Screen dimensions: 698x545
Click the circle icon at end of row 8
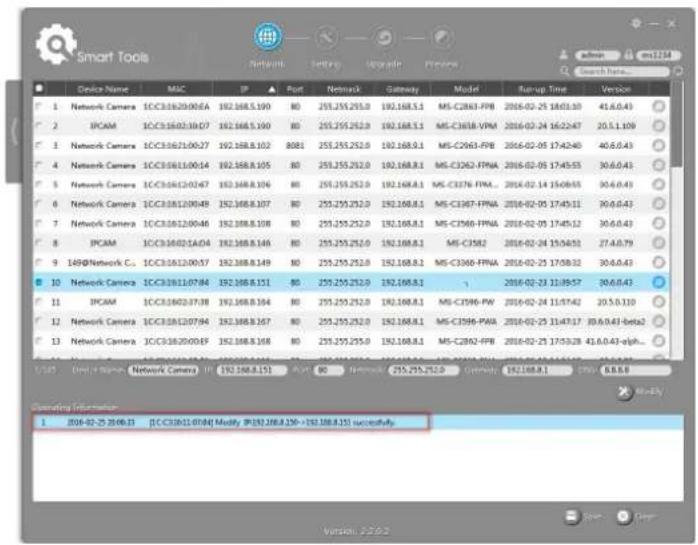[x=659, y=243]
